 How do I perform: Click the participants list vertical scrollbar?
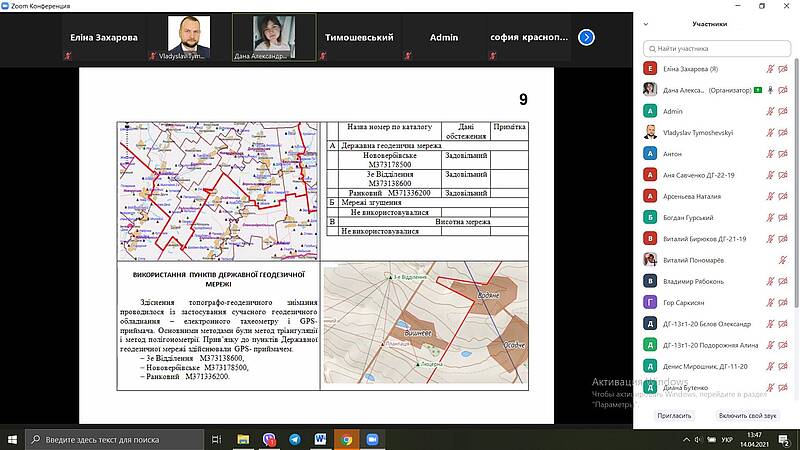pos(797,184)
